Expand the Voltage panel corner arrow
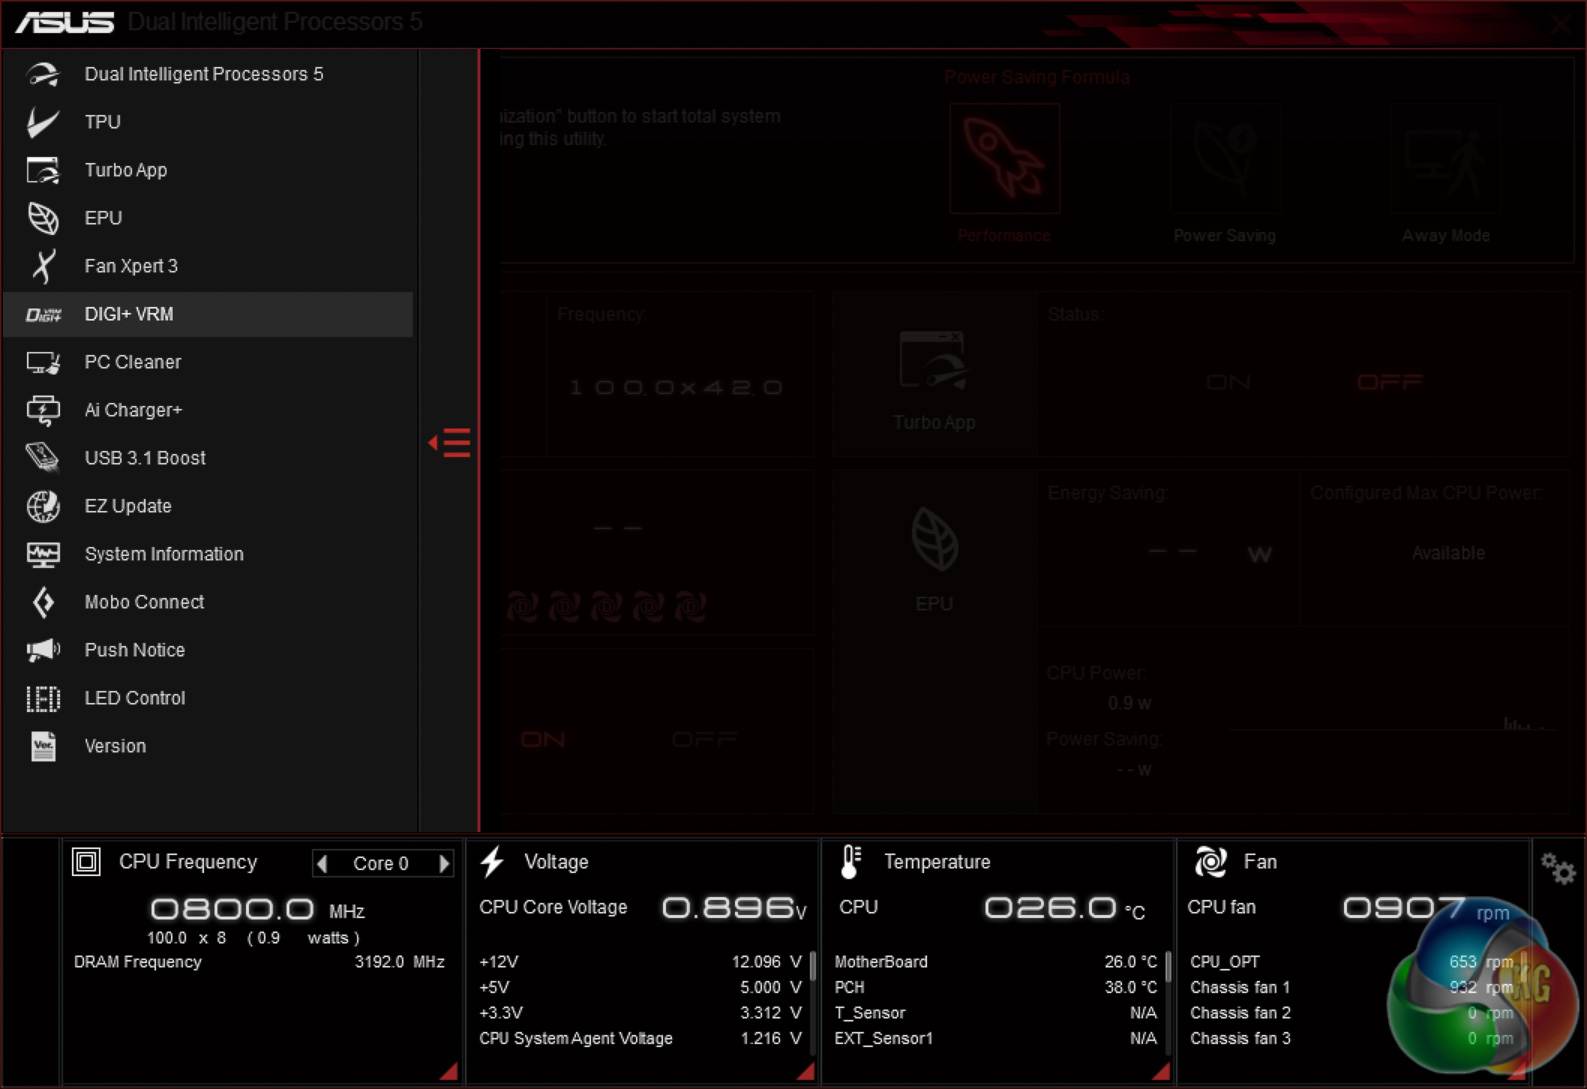1587x1089 pixels. 805,1071
